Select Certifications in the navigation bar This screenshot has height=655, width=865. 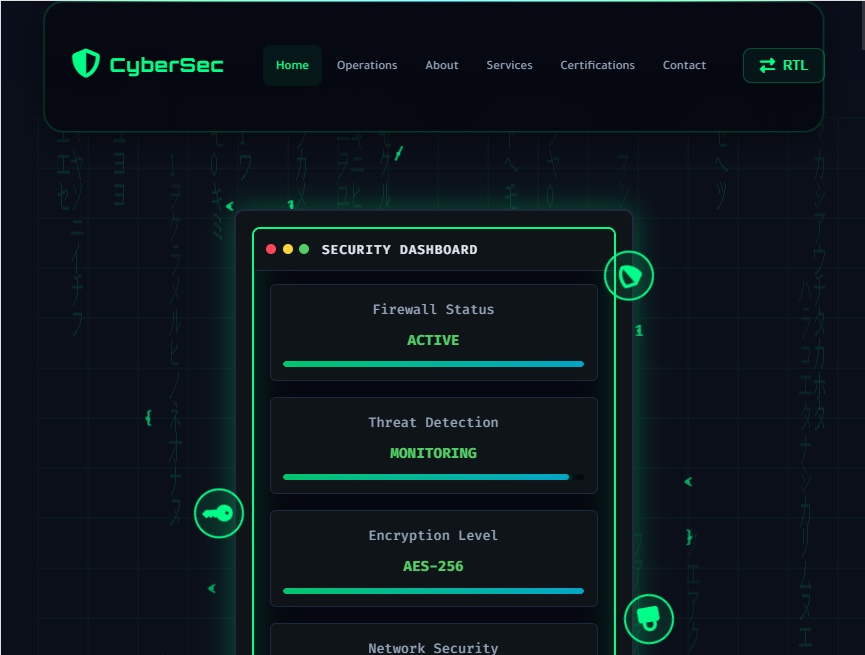point(597,65)
